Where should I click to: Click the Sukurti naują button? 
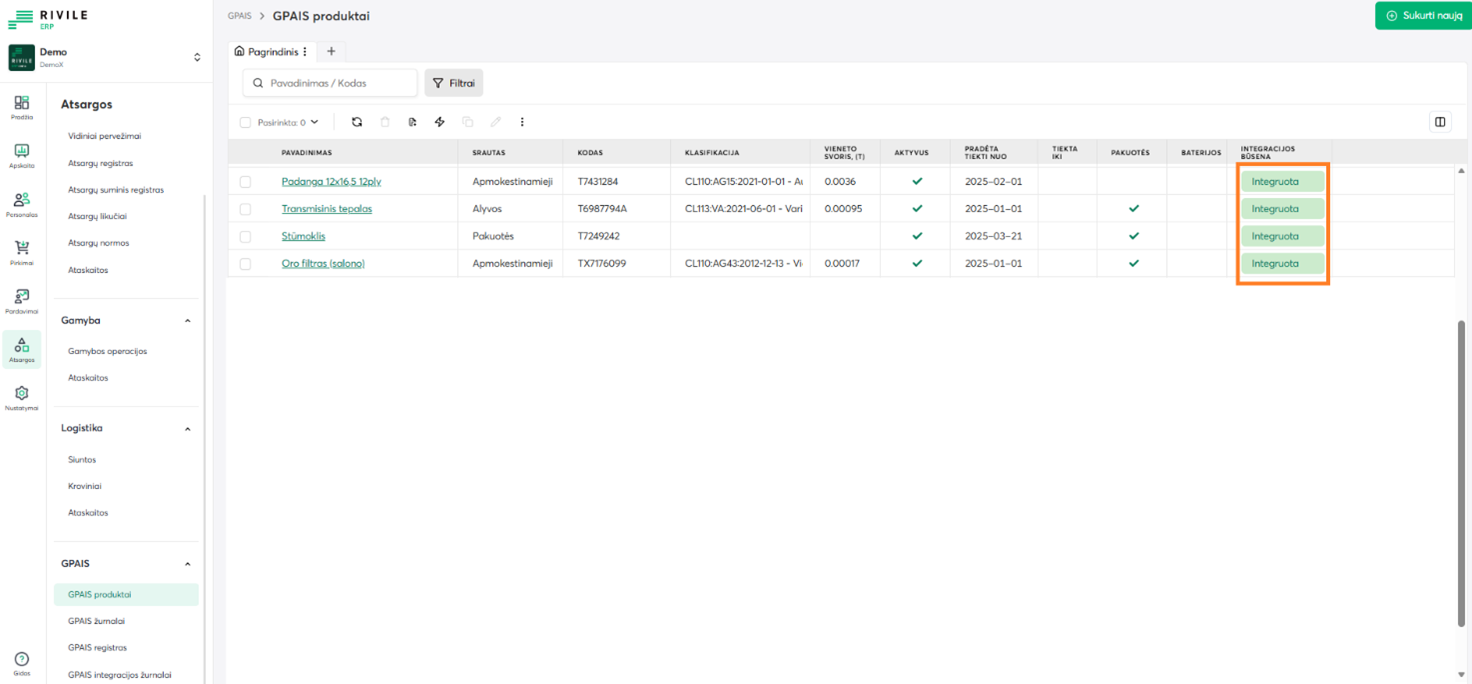[x=1424, y=16]
